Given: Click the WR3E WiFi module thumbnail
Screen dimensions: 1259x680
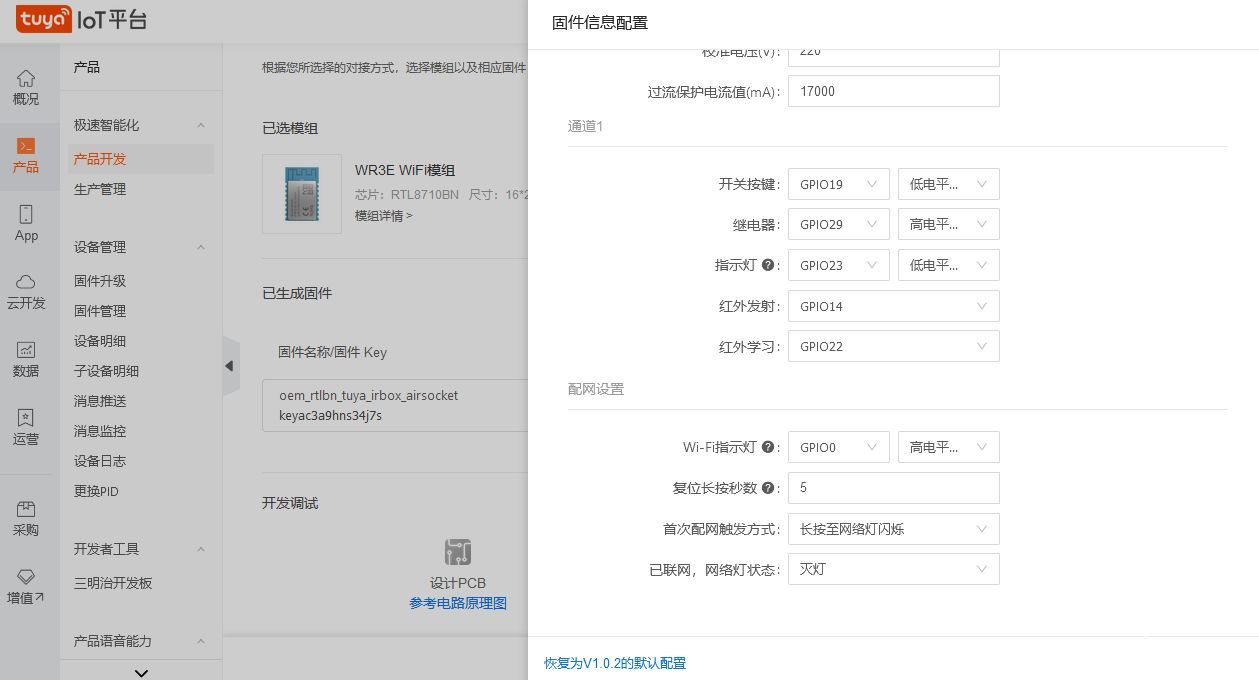Looking at the screenshot, I should point(302,194).
